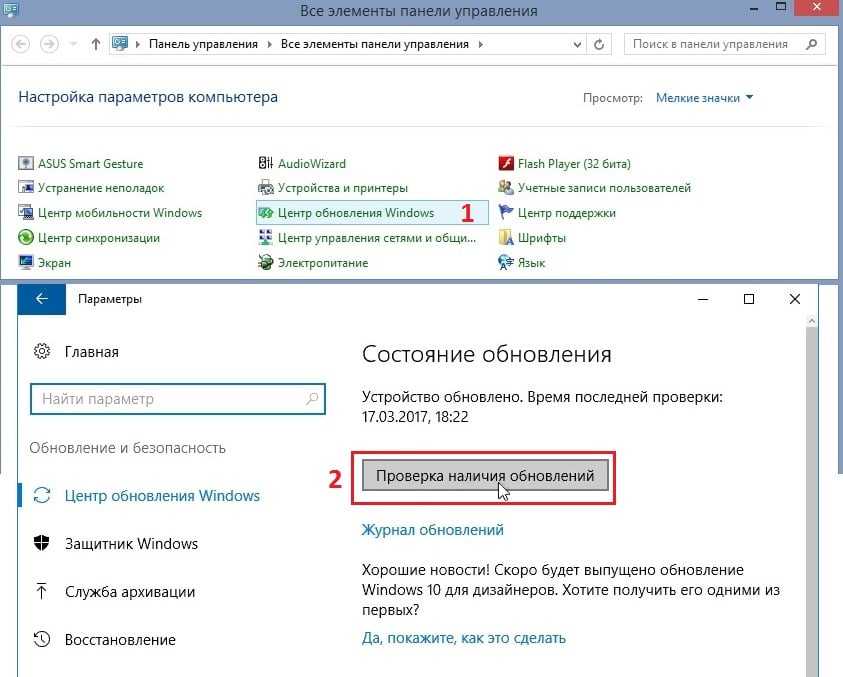Open Flash Player (32 бита) icon
The image size is (843, 677).
[506, 163]
